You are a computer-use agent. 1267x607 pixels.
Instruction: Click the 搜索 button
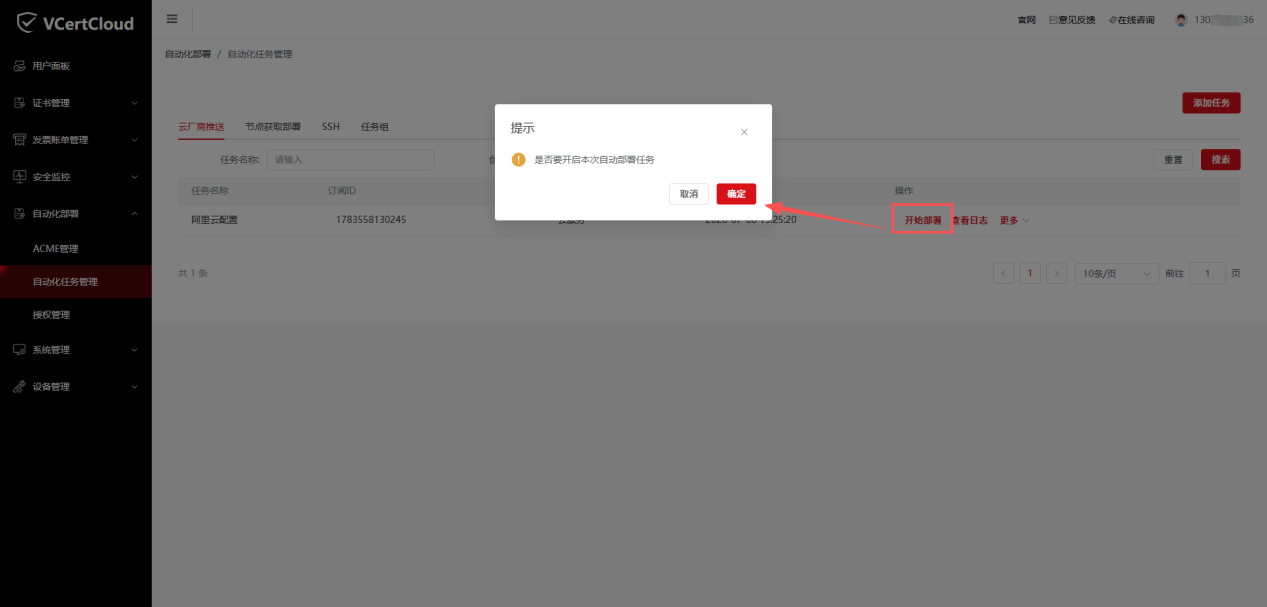coord(1221,160)
